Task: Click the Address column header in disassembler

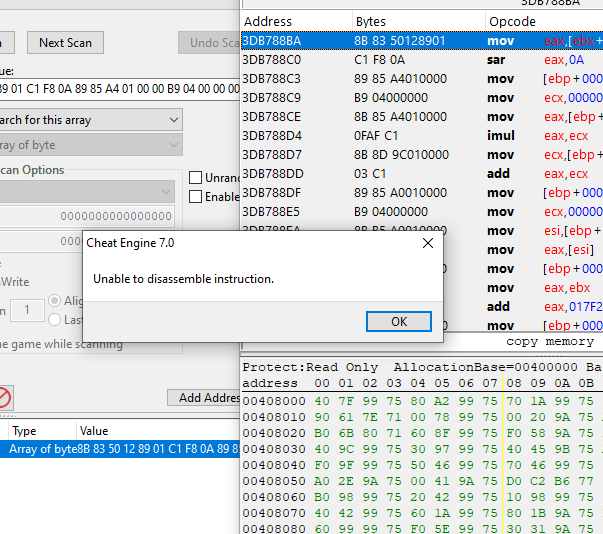Action: [297, 22]
